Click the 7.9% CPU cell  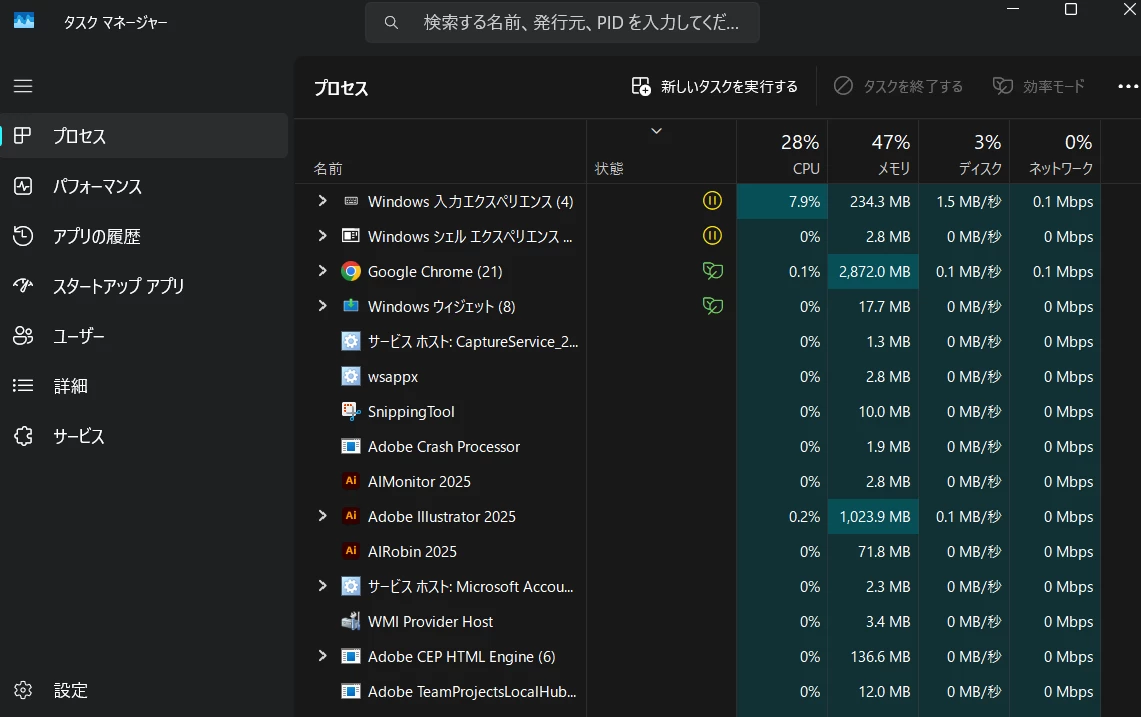[x=782, y=202]
